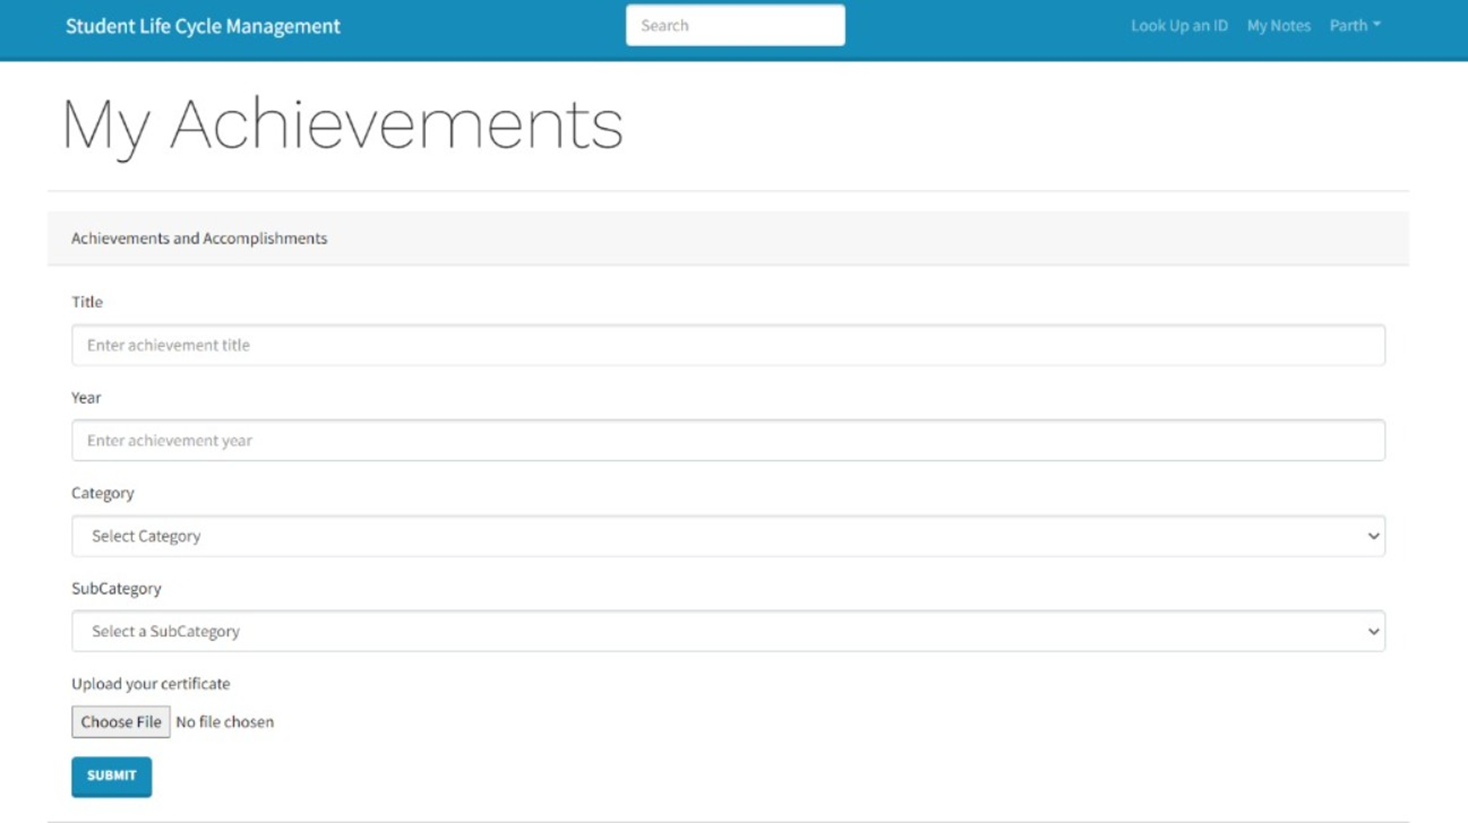The height and width of the screenshot is (823, 1468).
Task: Navigate to My Notes
Action: tap(1278, 26)
